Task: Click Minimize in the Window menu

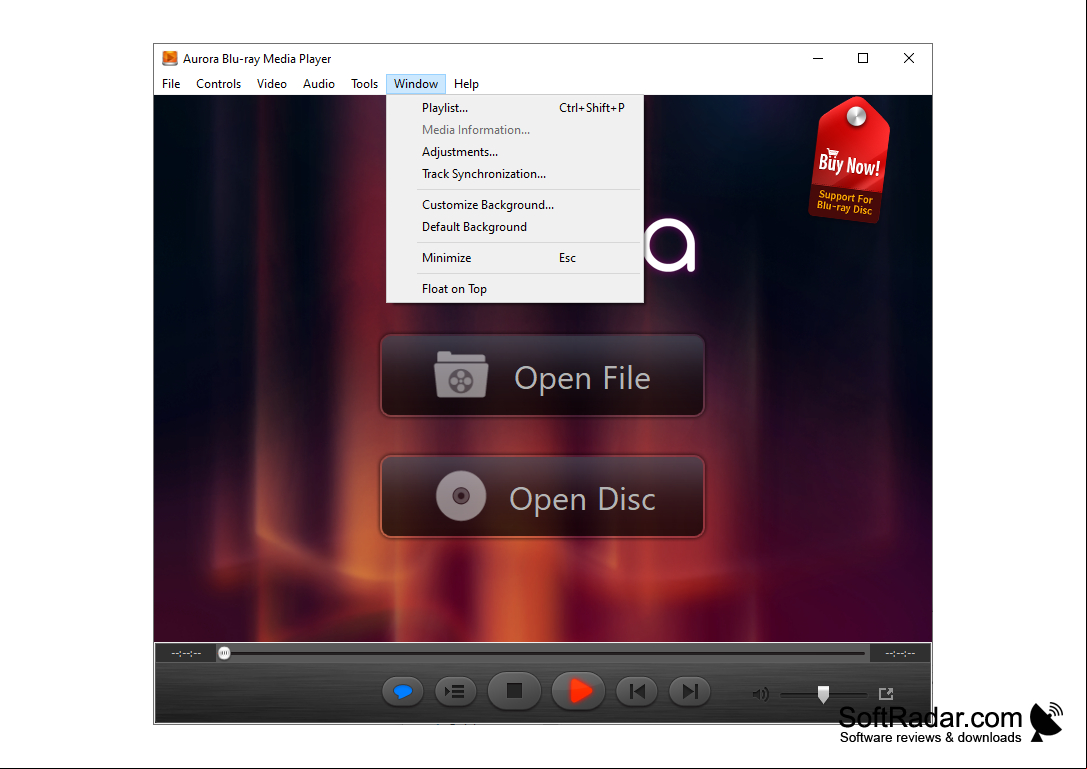Action: [515, 258]
